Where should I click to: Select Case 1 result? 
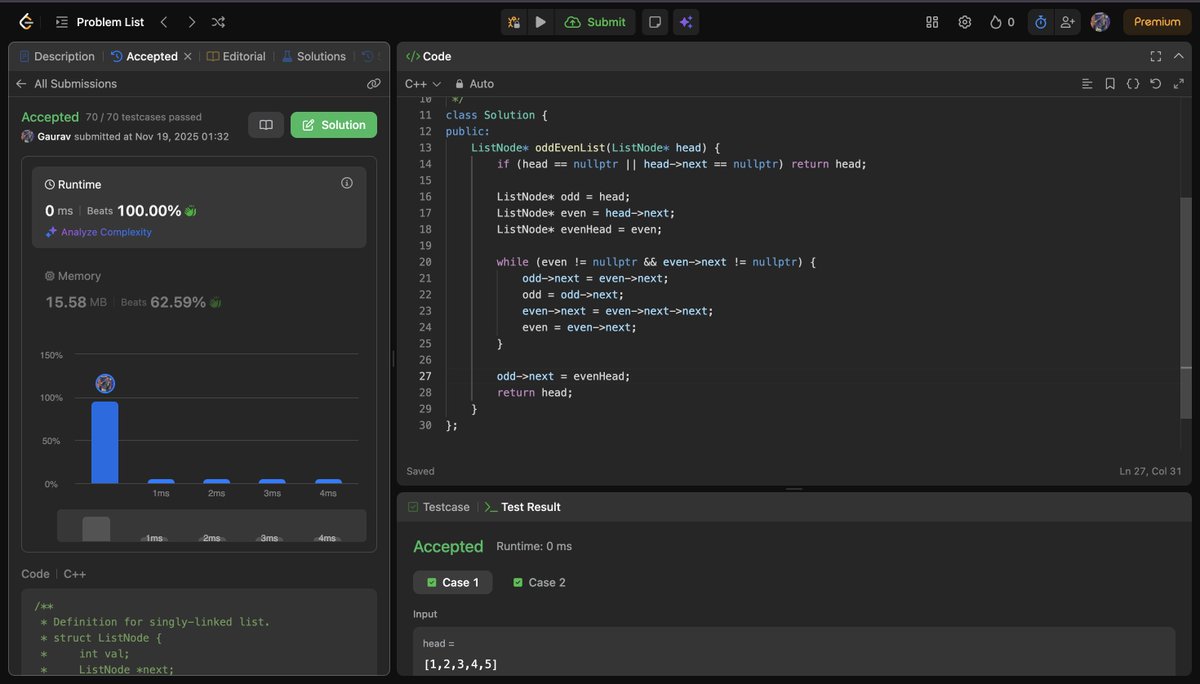point(453,582)
